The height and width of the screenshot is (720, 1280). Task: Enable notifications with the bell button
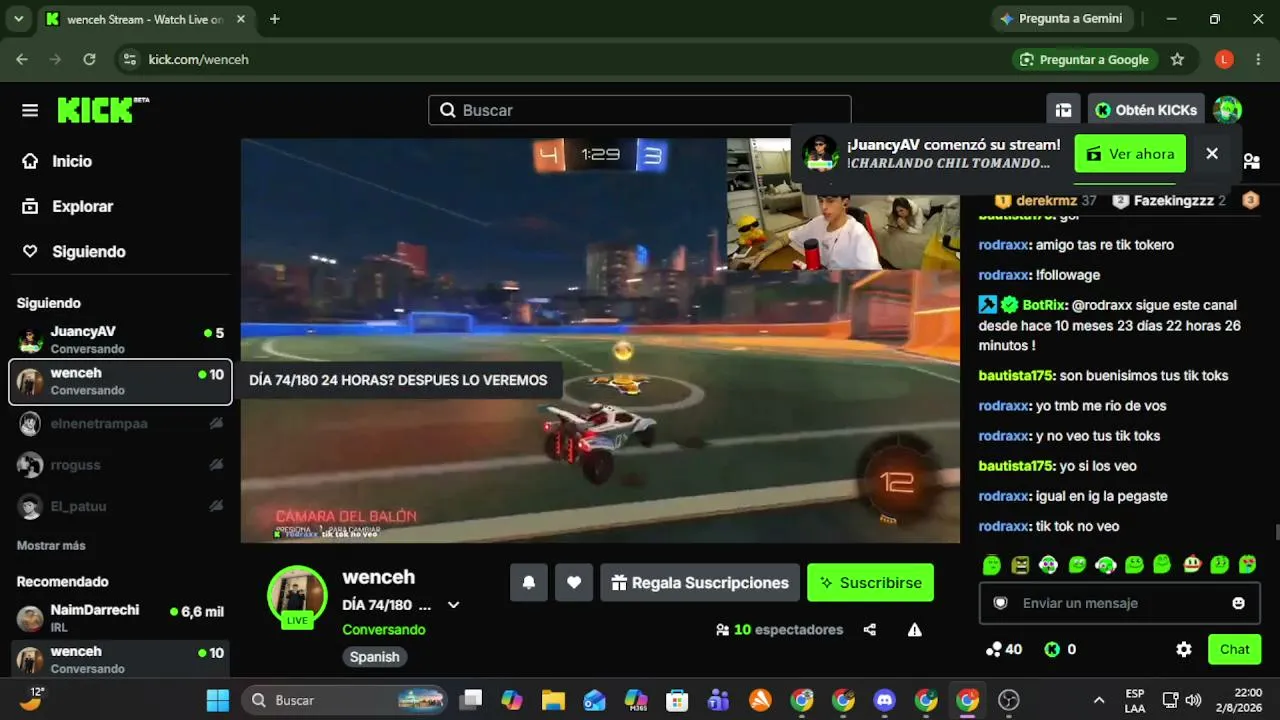coord(529,583)
